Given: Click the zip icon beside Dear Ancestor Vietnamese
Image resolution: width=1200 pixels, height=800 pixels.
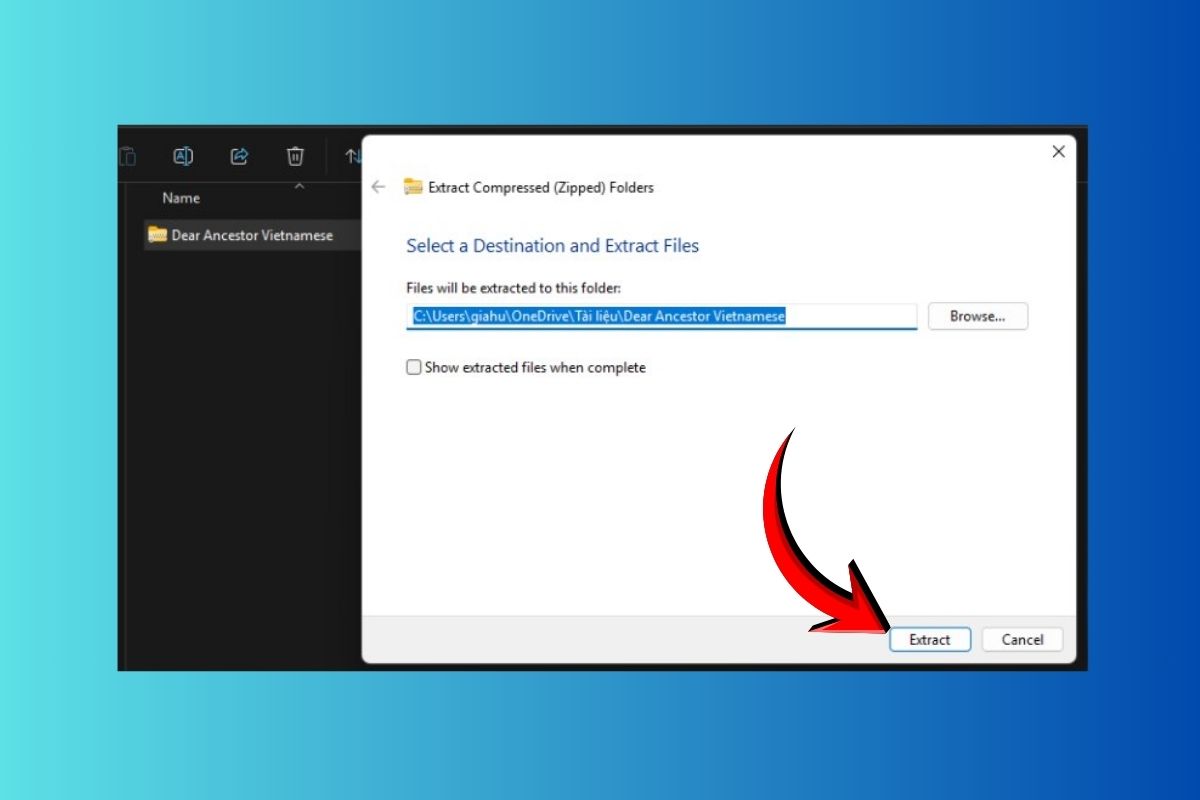Looking at the screenshot, I should click(x=157, y=235).
